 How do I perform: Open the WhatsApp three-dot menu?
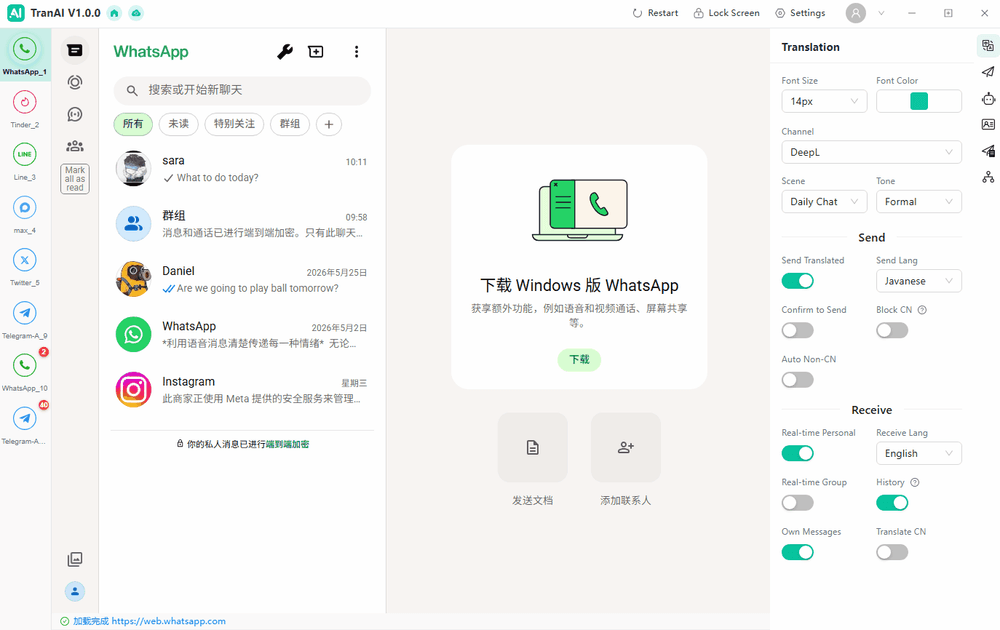357,52
